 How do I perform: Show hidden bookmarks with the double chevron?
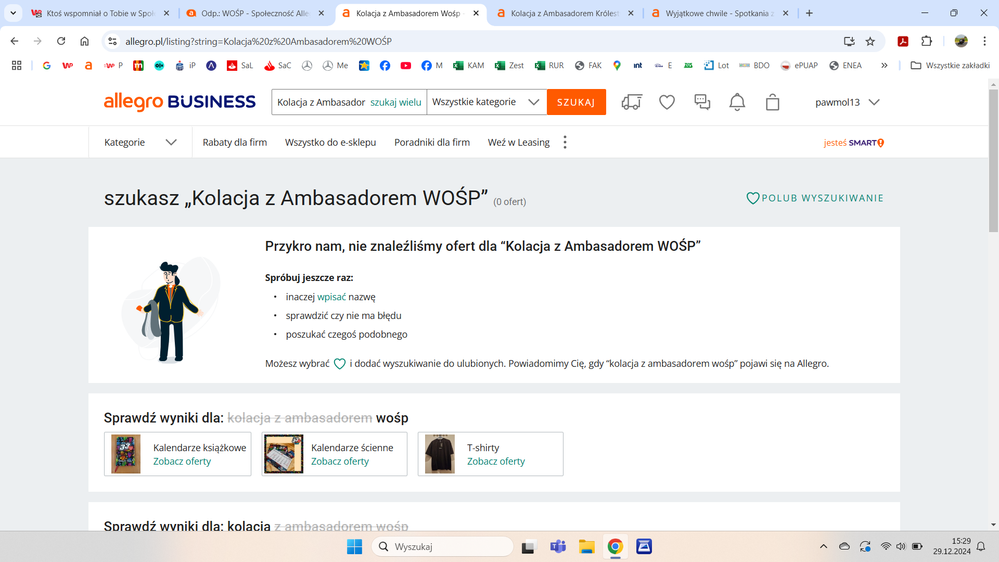[884, 65]
